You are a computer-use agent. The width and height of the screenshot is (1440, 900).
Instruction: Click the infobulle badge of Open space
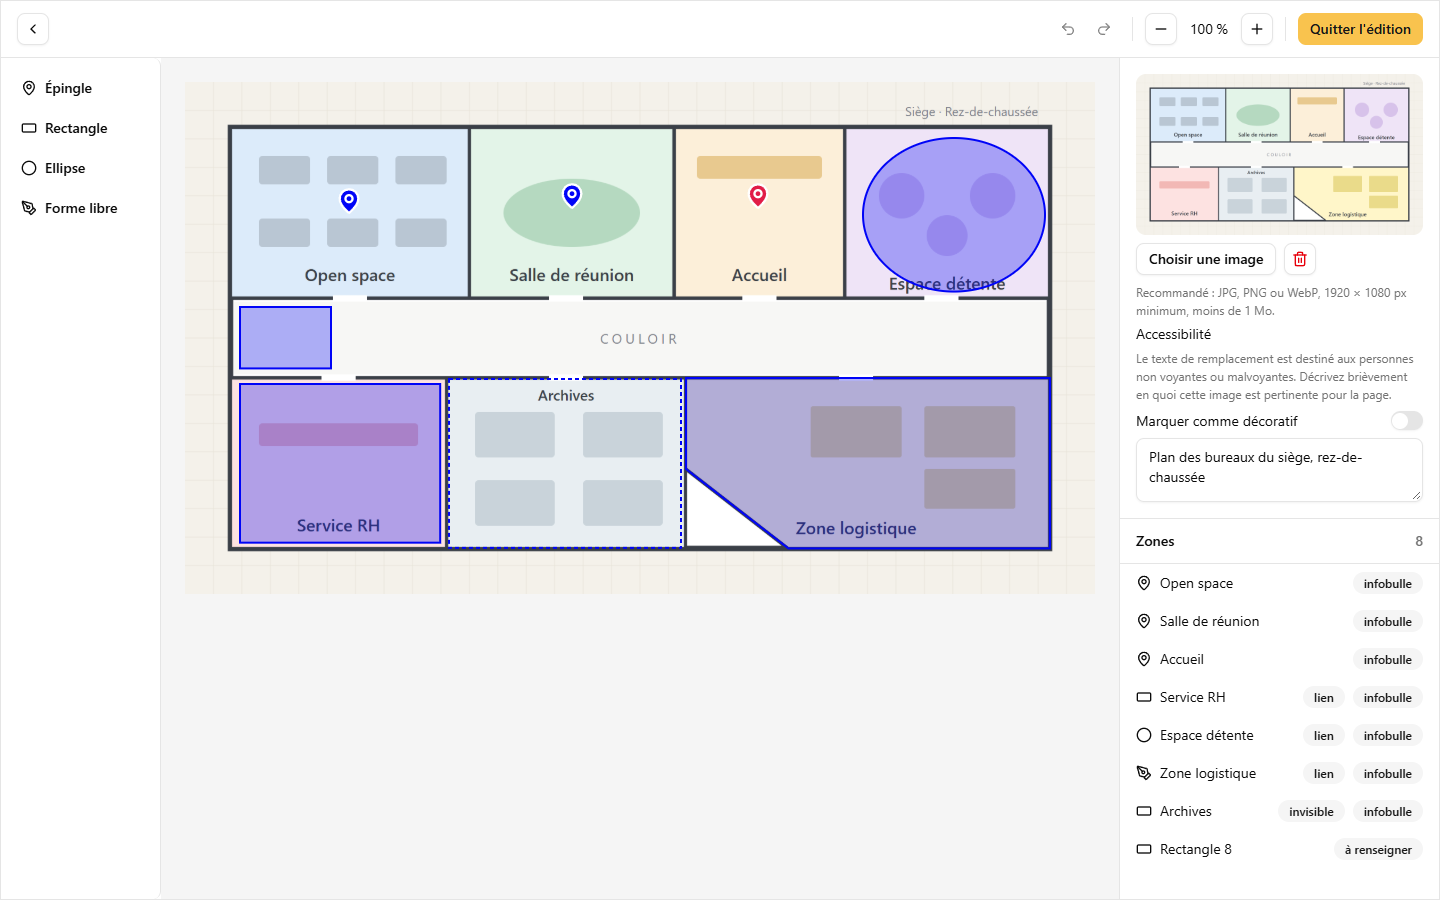pyautogui.click(x=1388, y=584)
